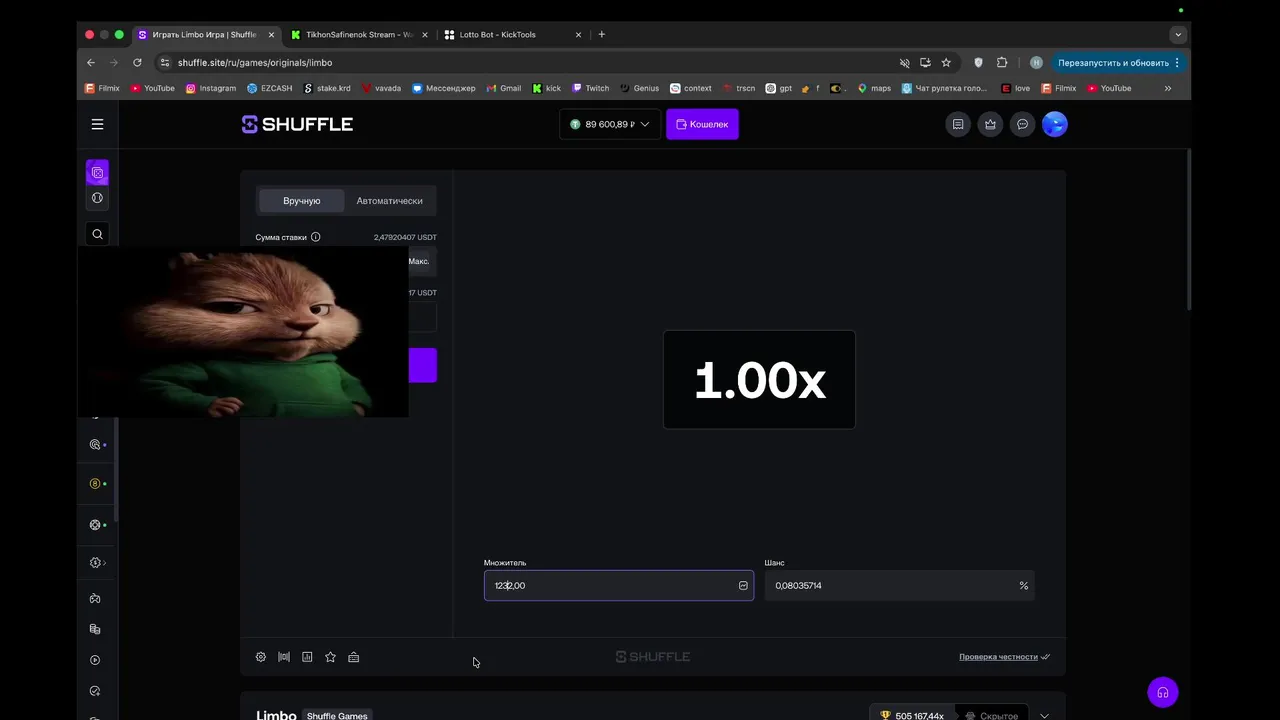Close the TikhonSafinenok Stream tab
Viewport: 1280px width, 720px height.
pyautogui.click(x=425, y=34)
